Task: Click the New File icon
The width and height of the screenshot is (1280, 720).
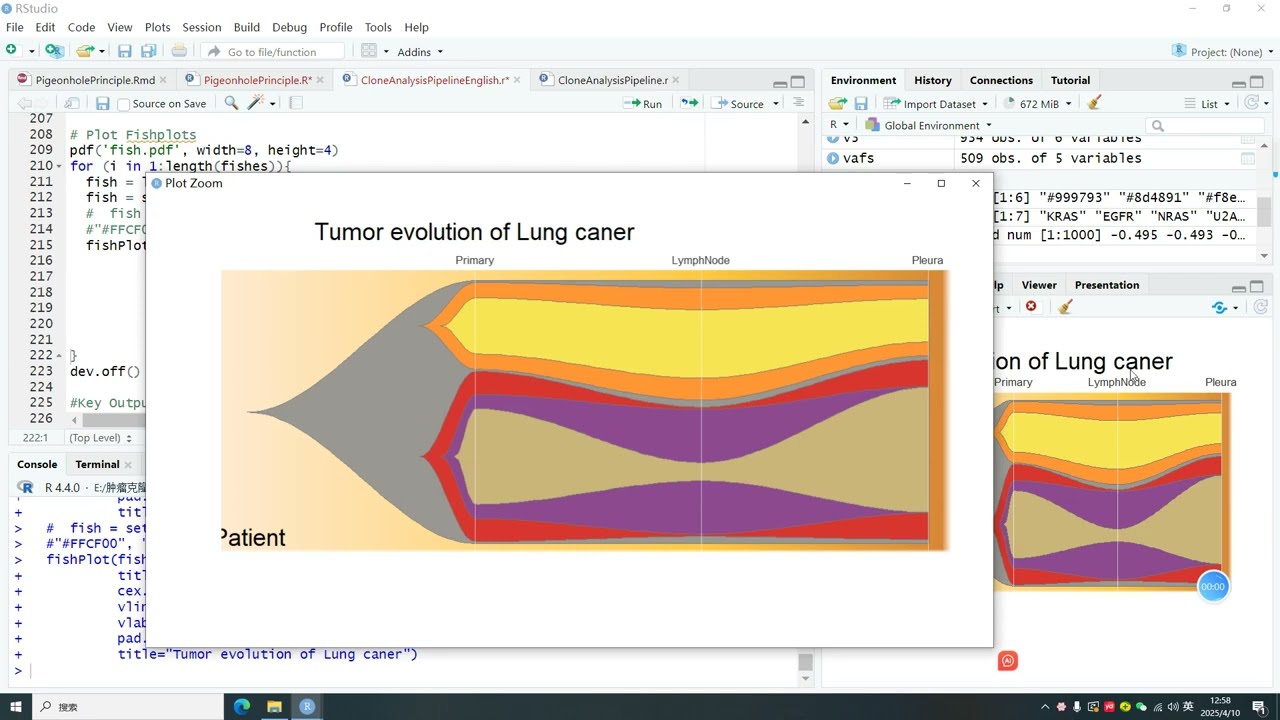Action: pyautogui.click(x=12, y=51)
